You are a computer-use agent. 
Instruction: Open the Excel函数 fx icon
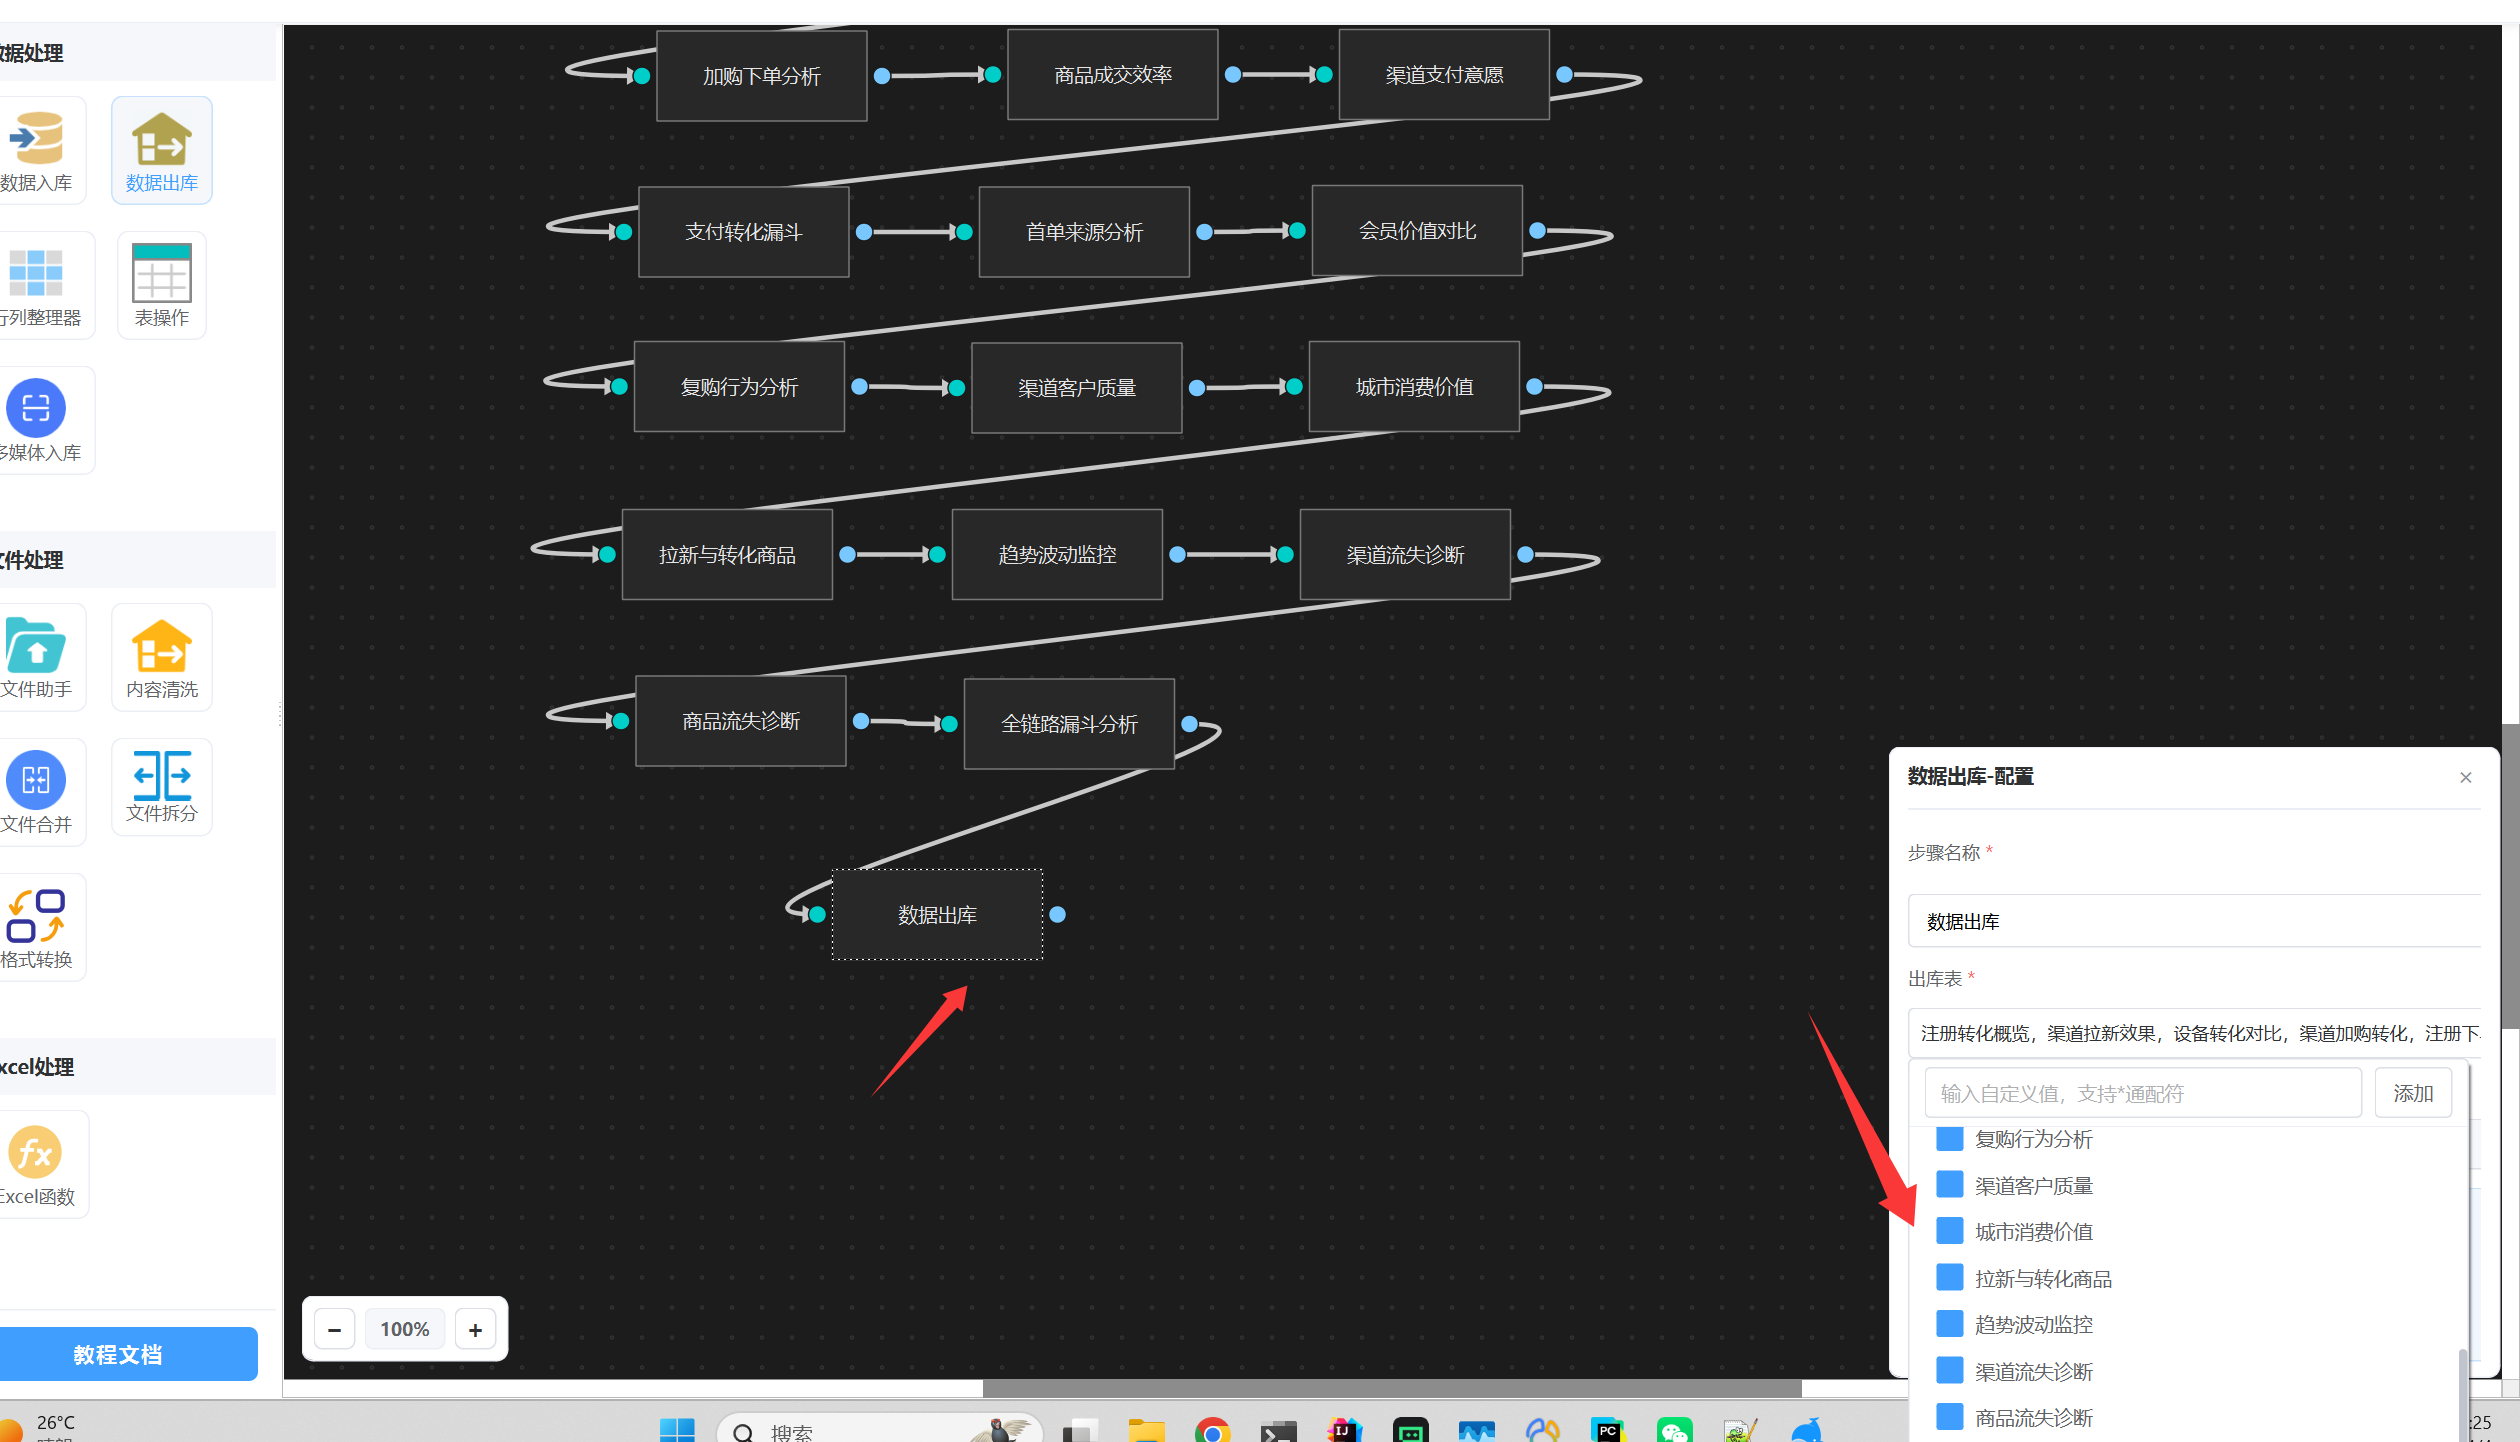(36, 1153)
